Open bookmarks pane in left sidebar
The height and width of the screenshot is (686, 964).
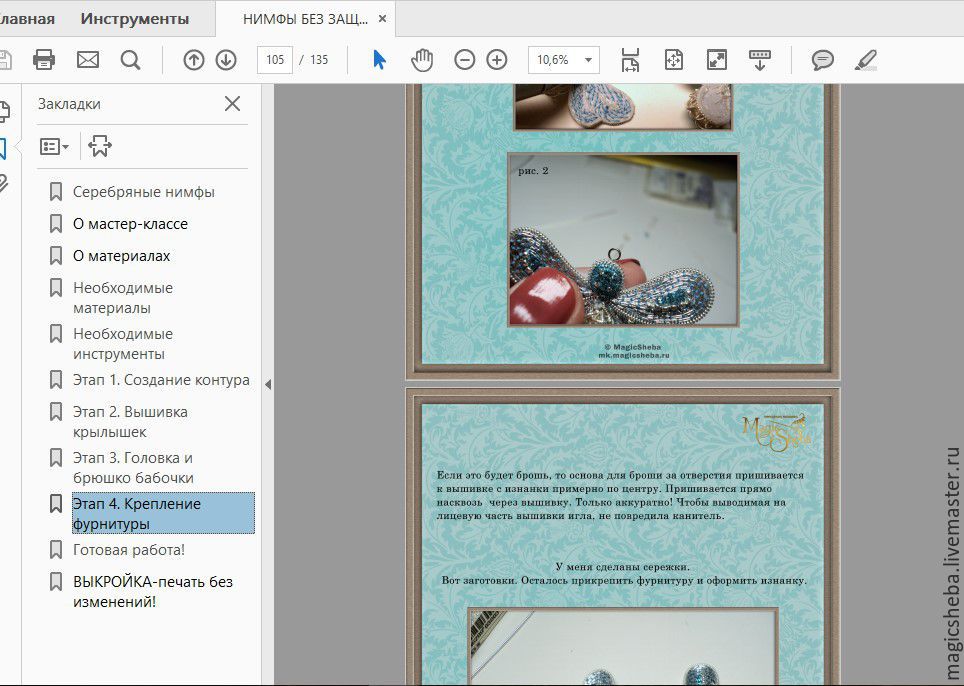point(3,148)
